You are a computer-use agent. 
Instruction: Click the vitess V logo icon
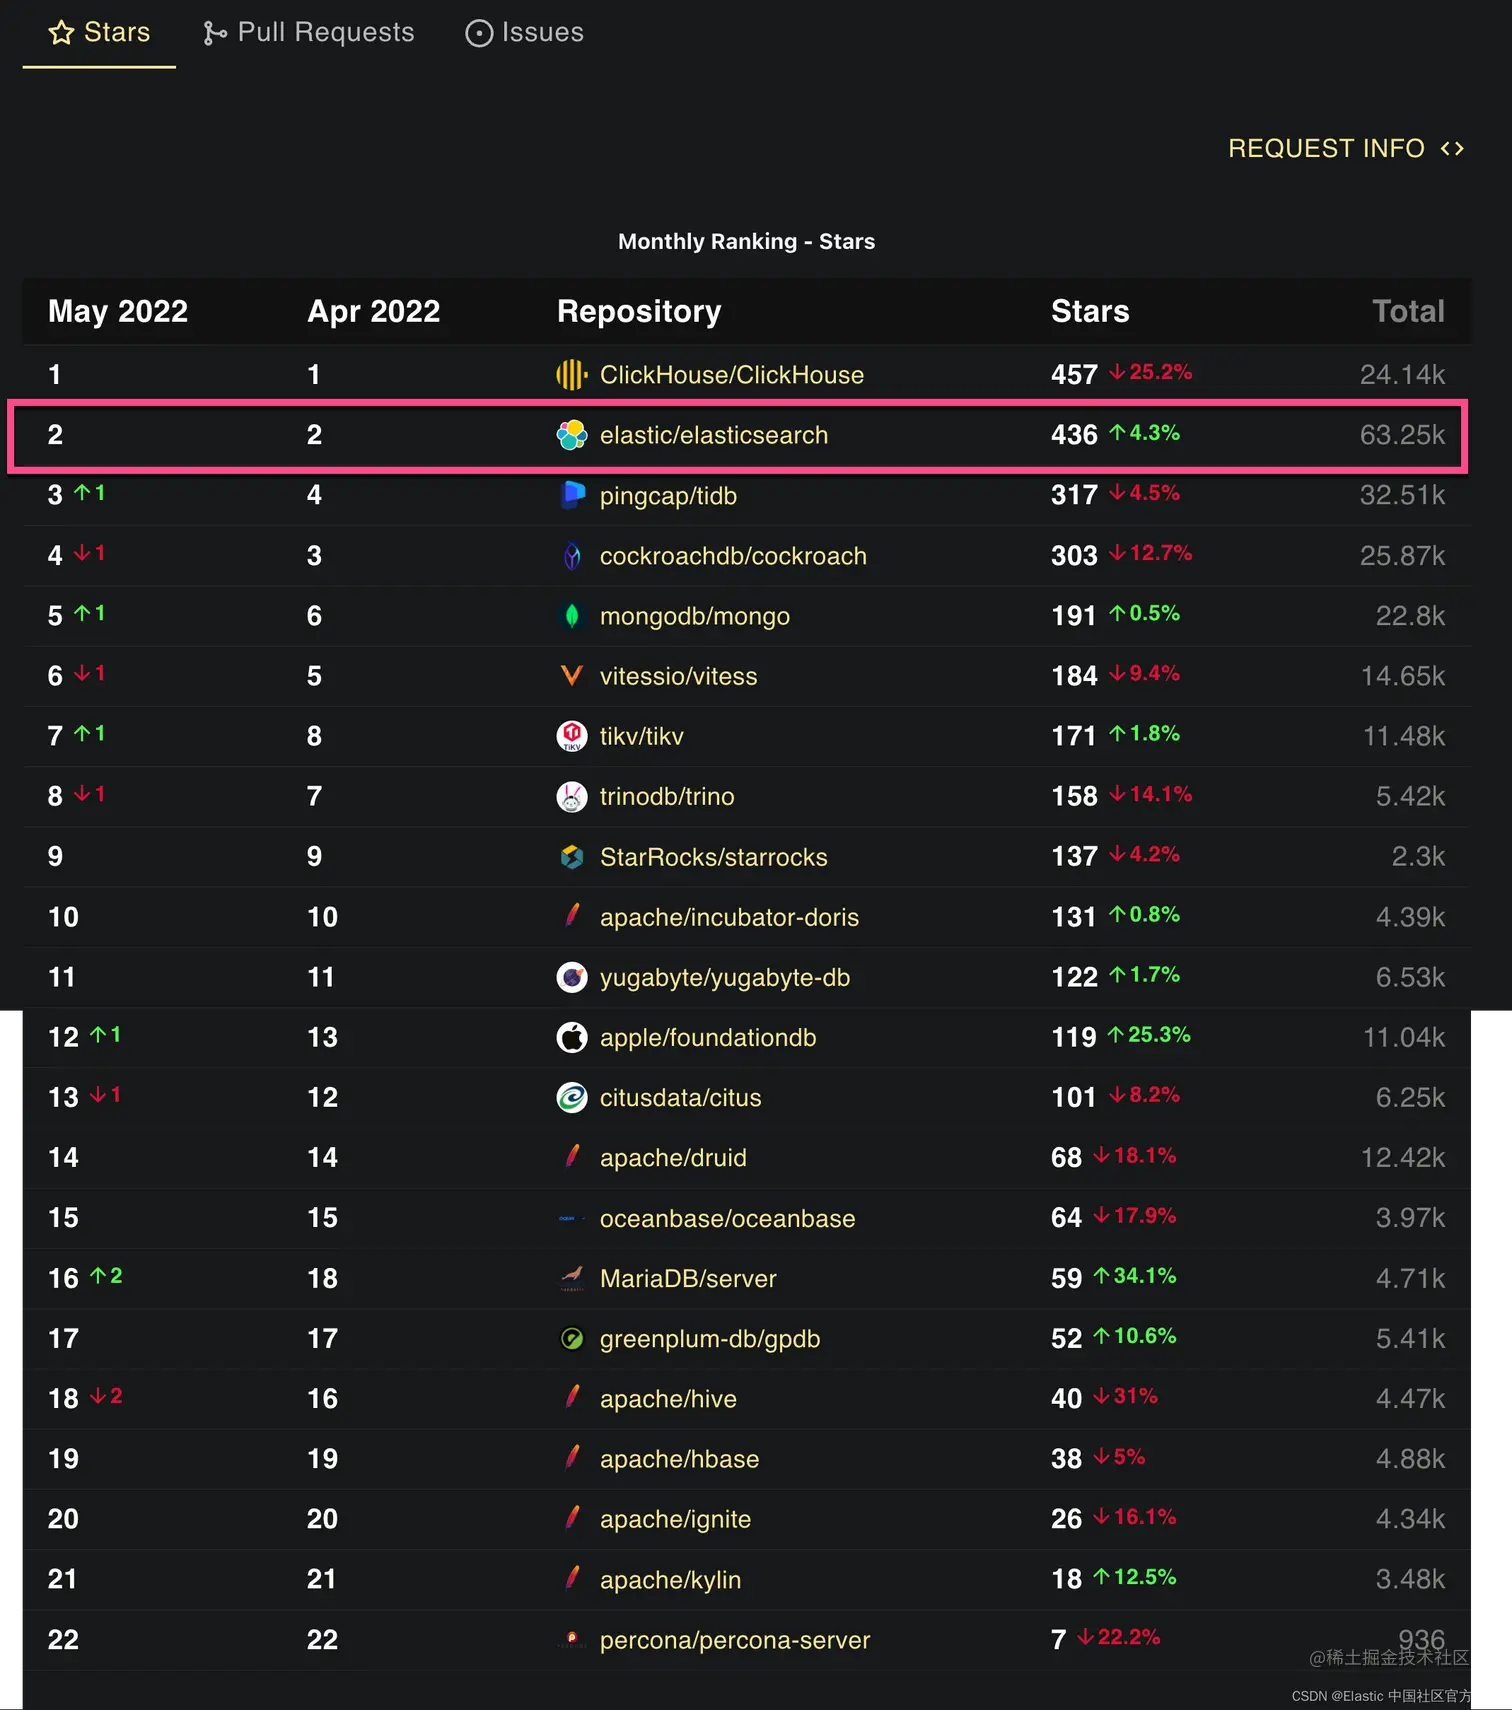pyautogui.click(x=572, y=676)
